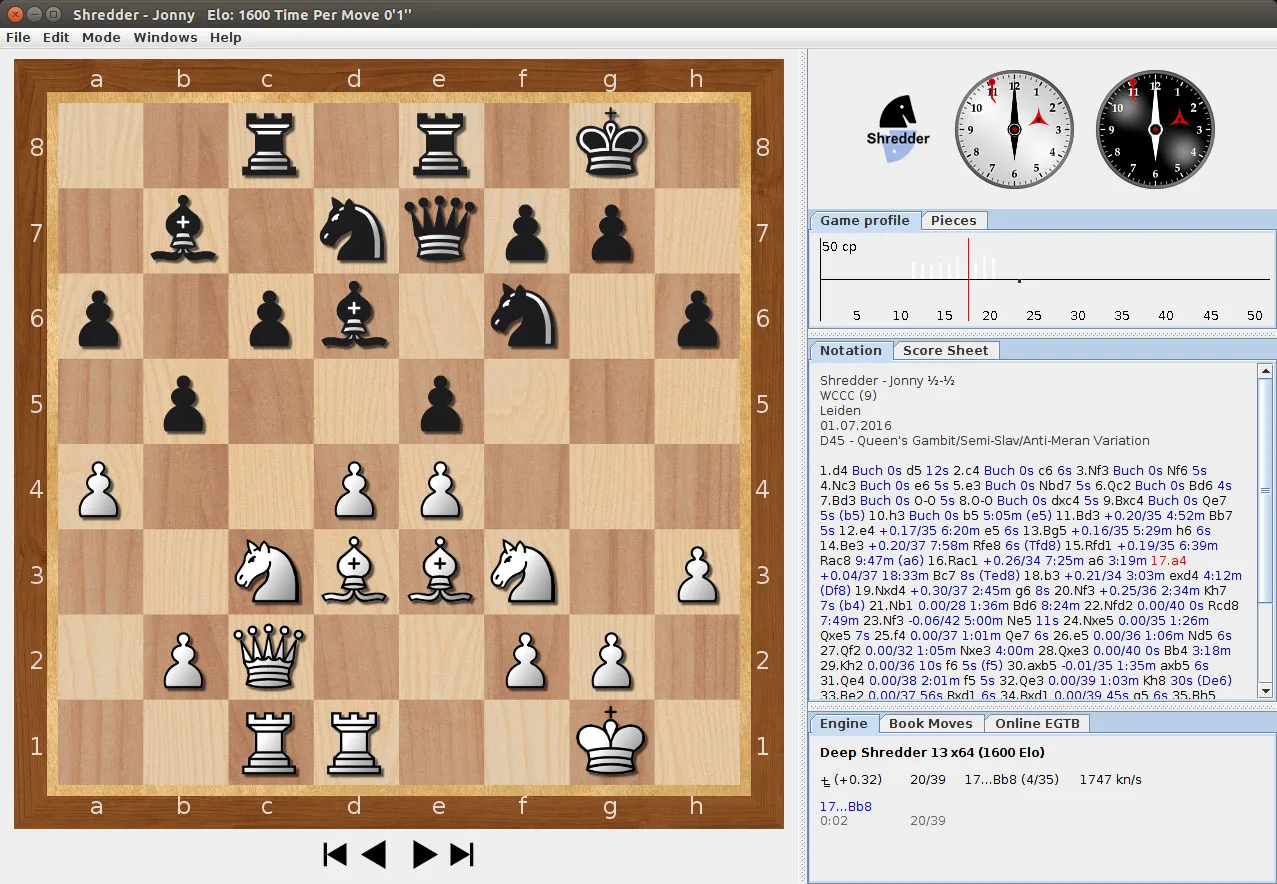Step forward one move
Screen dimensions: 1277x884
click(x=424, y=854)
